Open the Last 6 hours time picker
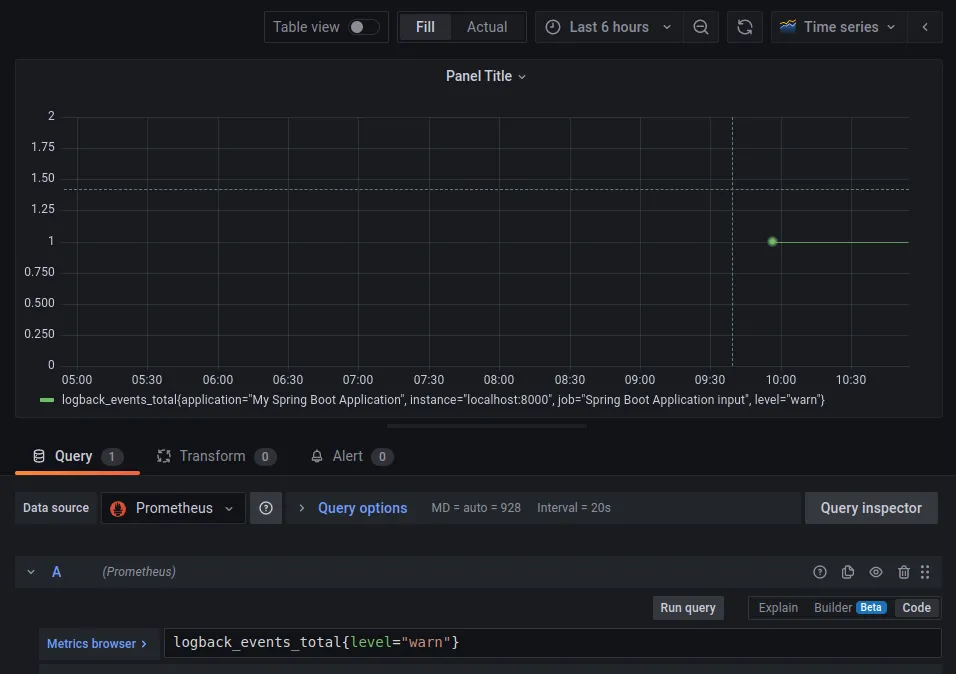Viewport: 956px width, 674px height. (x=608, y=27)
